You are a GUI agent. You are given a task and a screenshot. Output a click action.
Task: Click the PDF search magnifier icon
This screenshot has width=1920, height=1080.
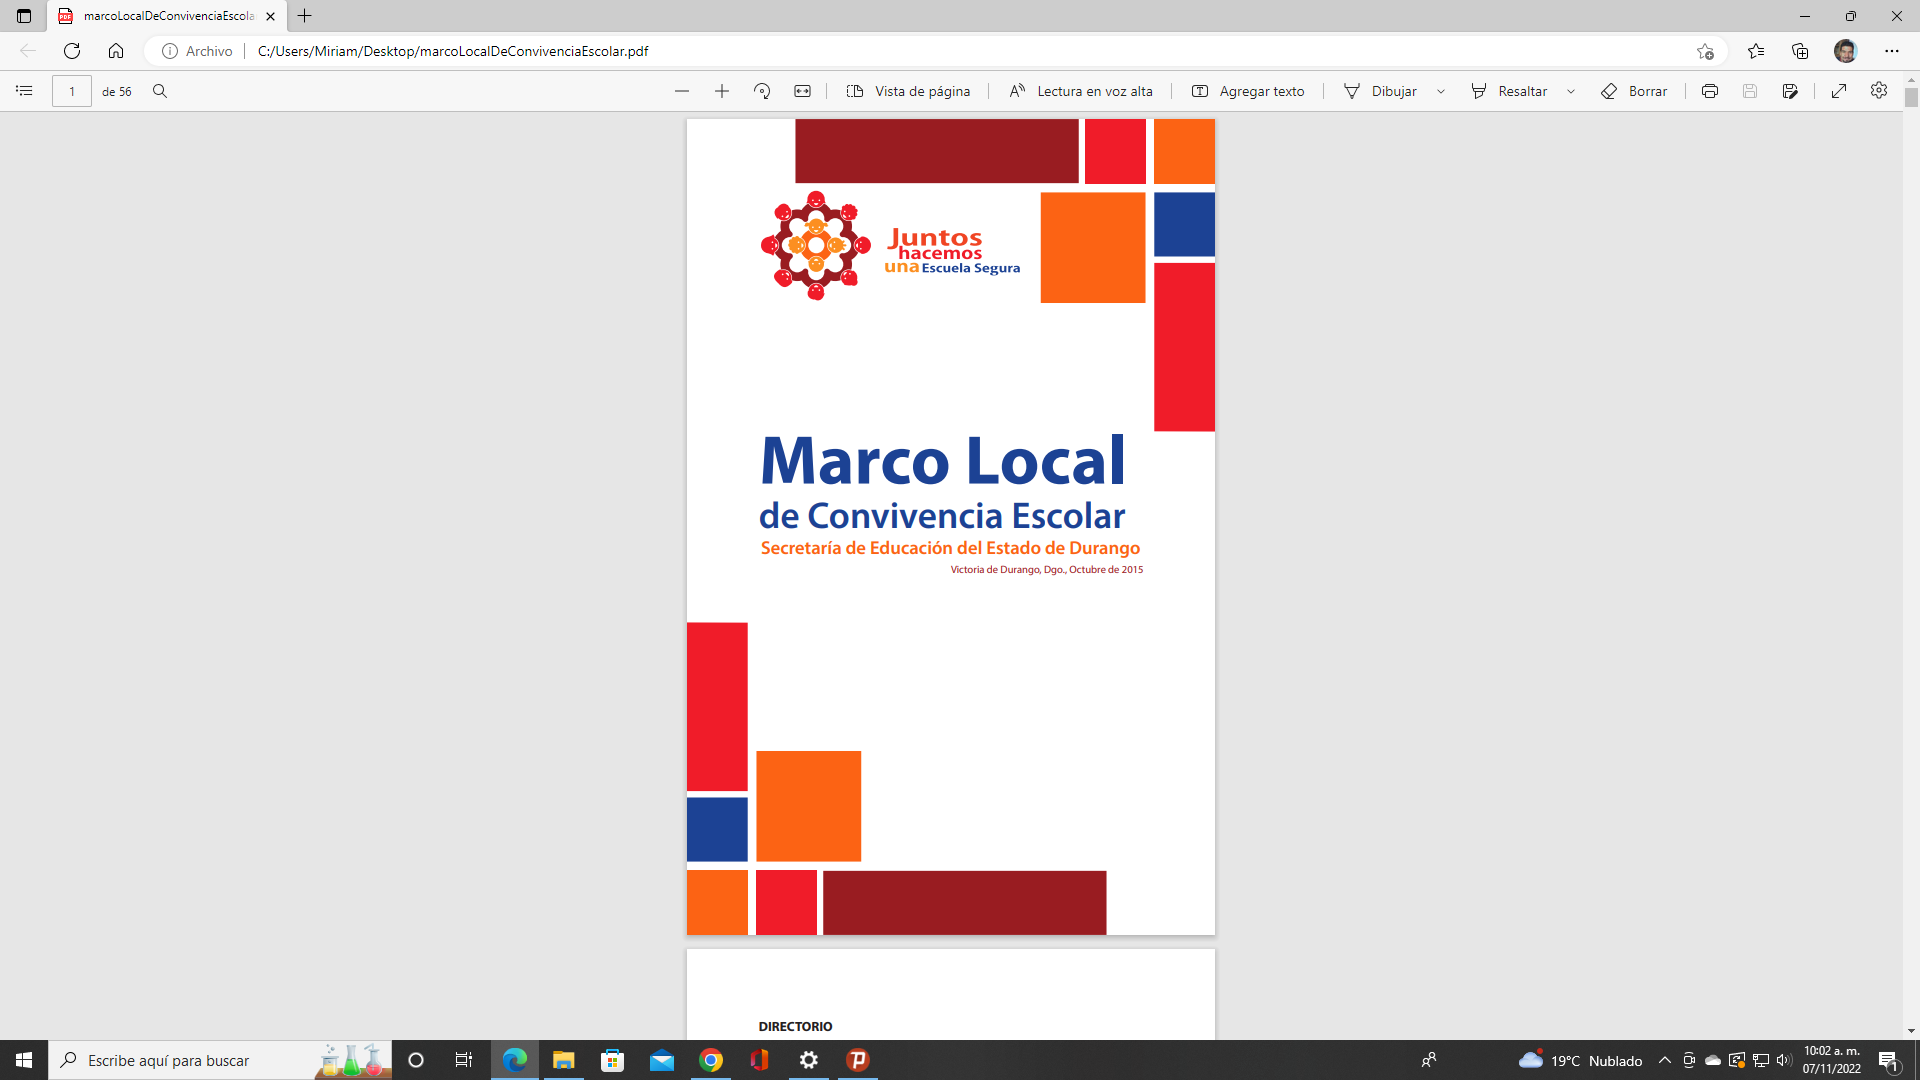[160, 91]
